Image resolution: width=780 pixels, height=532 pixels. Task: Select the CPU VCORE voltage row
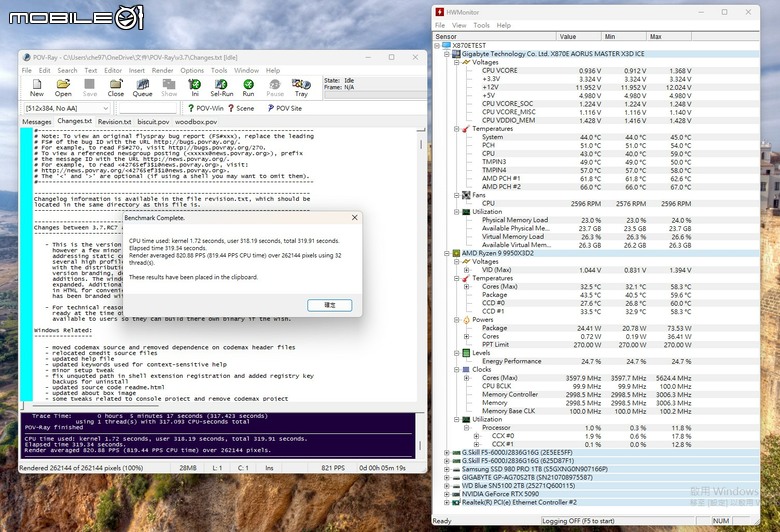point(595,71)
